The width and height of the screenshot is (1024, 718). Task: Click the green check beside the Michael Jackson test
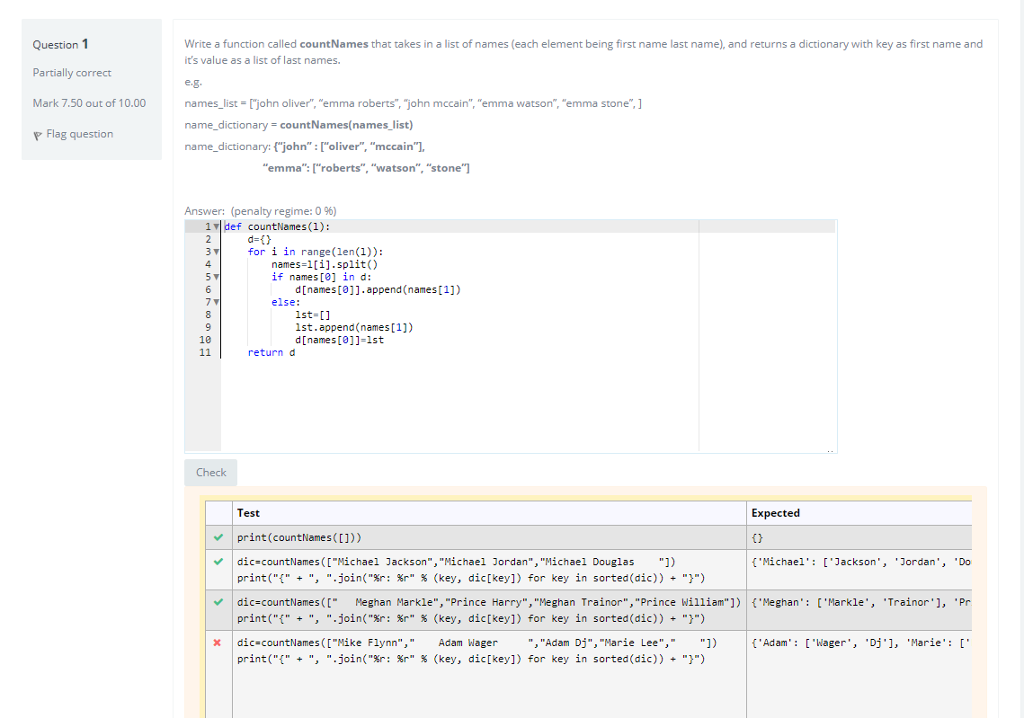[x=218, y=561]
